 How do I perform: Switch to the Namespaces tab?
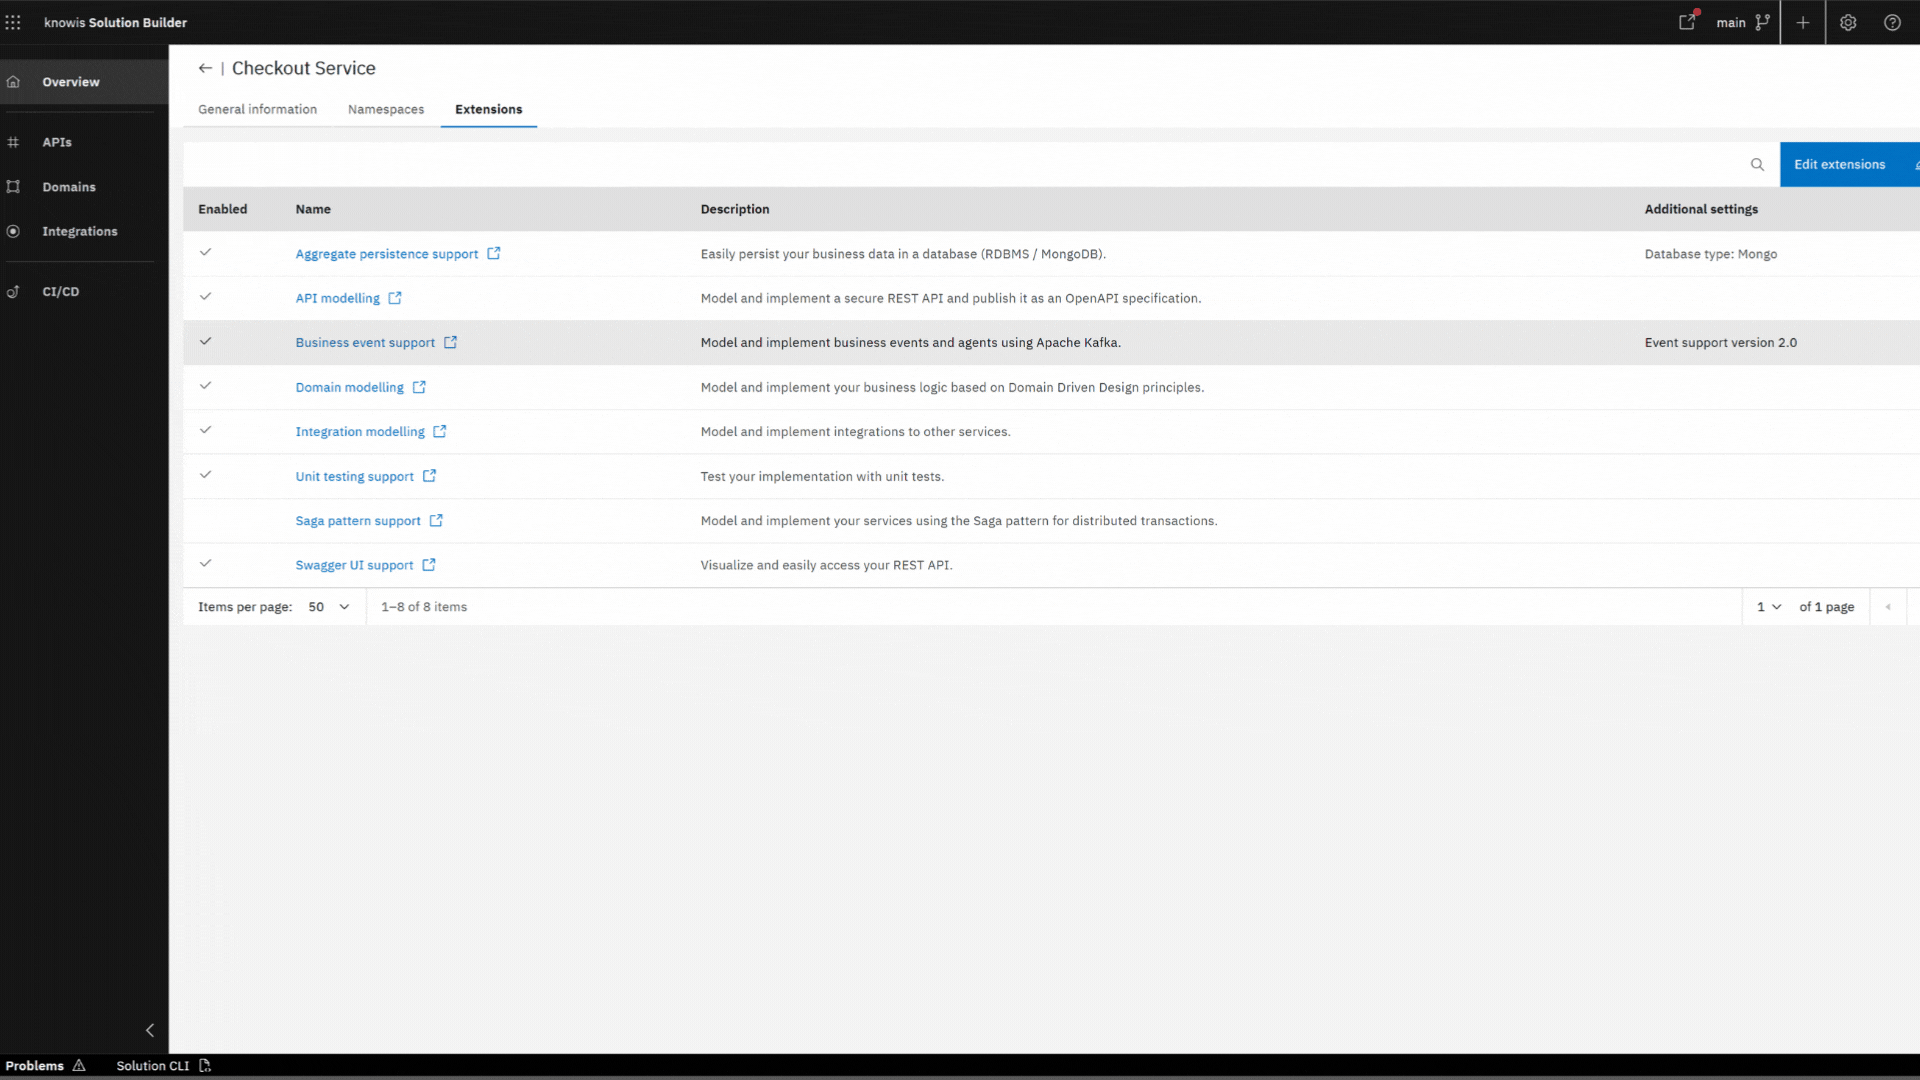click(x=385, y=109)
